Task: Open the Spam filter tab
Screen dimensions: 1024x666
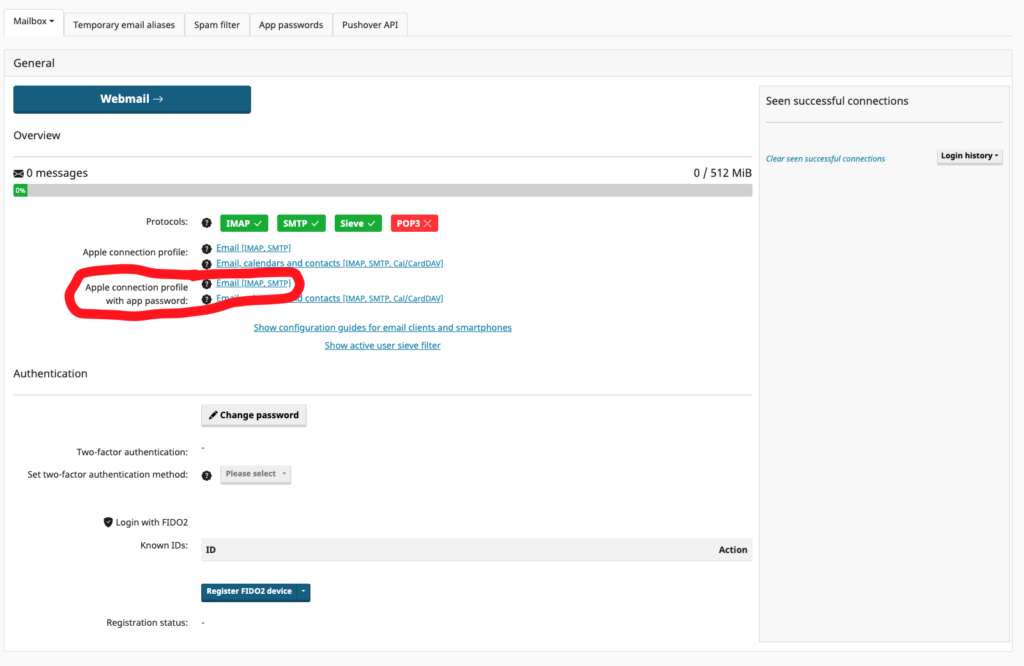Action: coord(217,25)
